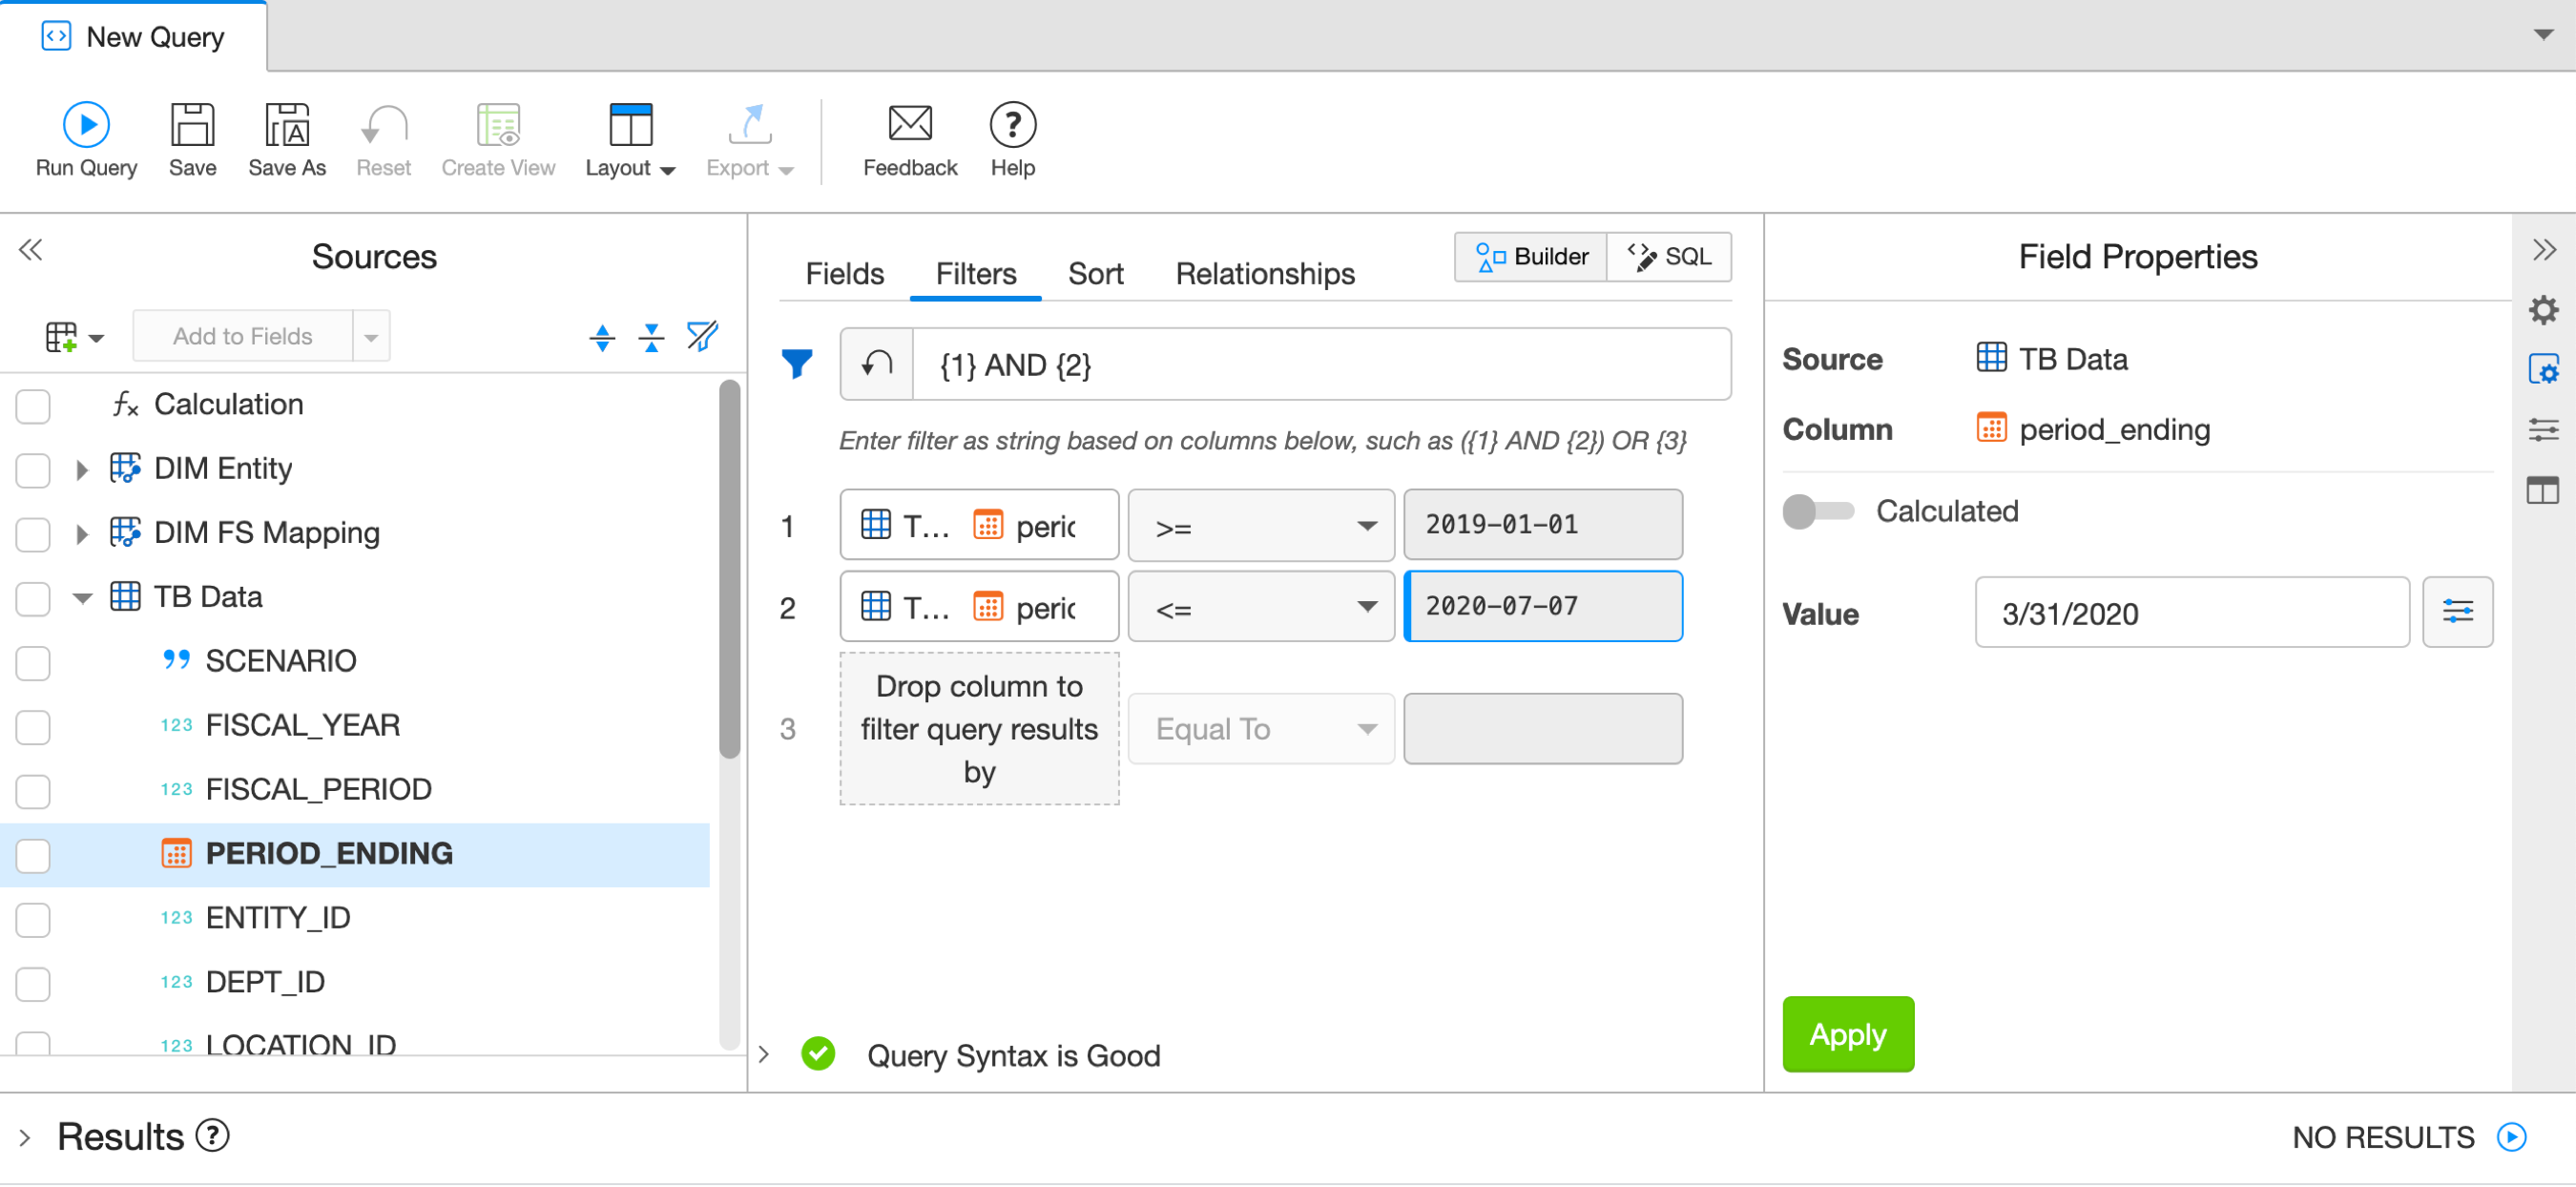Click the Create View icon
Image resolution: width=2576 pixels, height=1187 pixels.
(498, 125)
